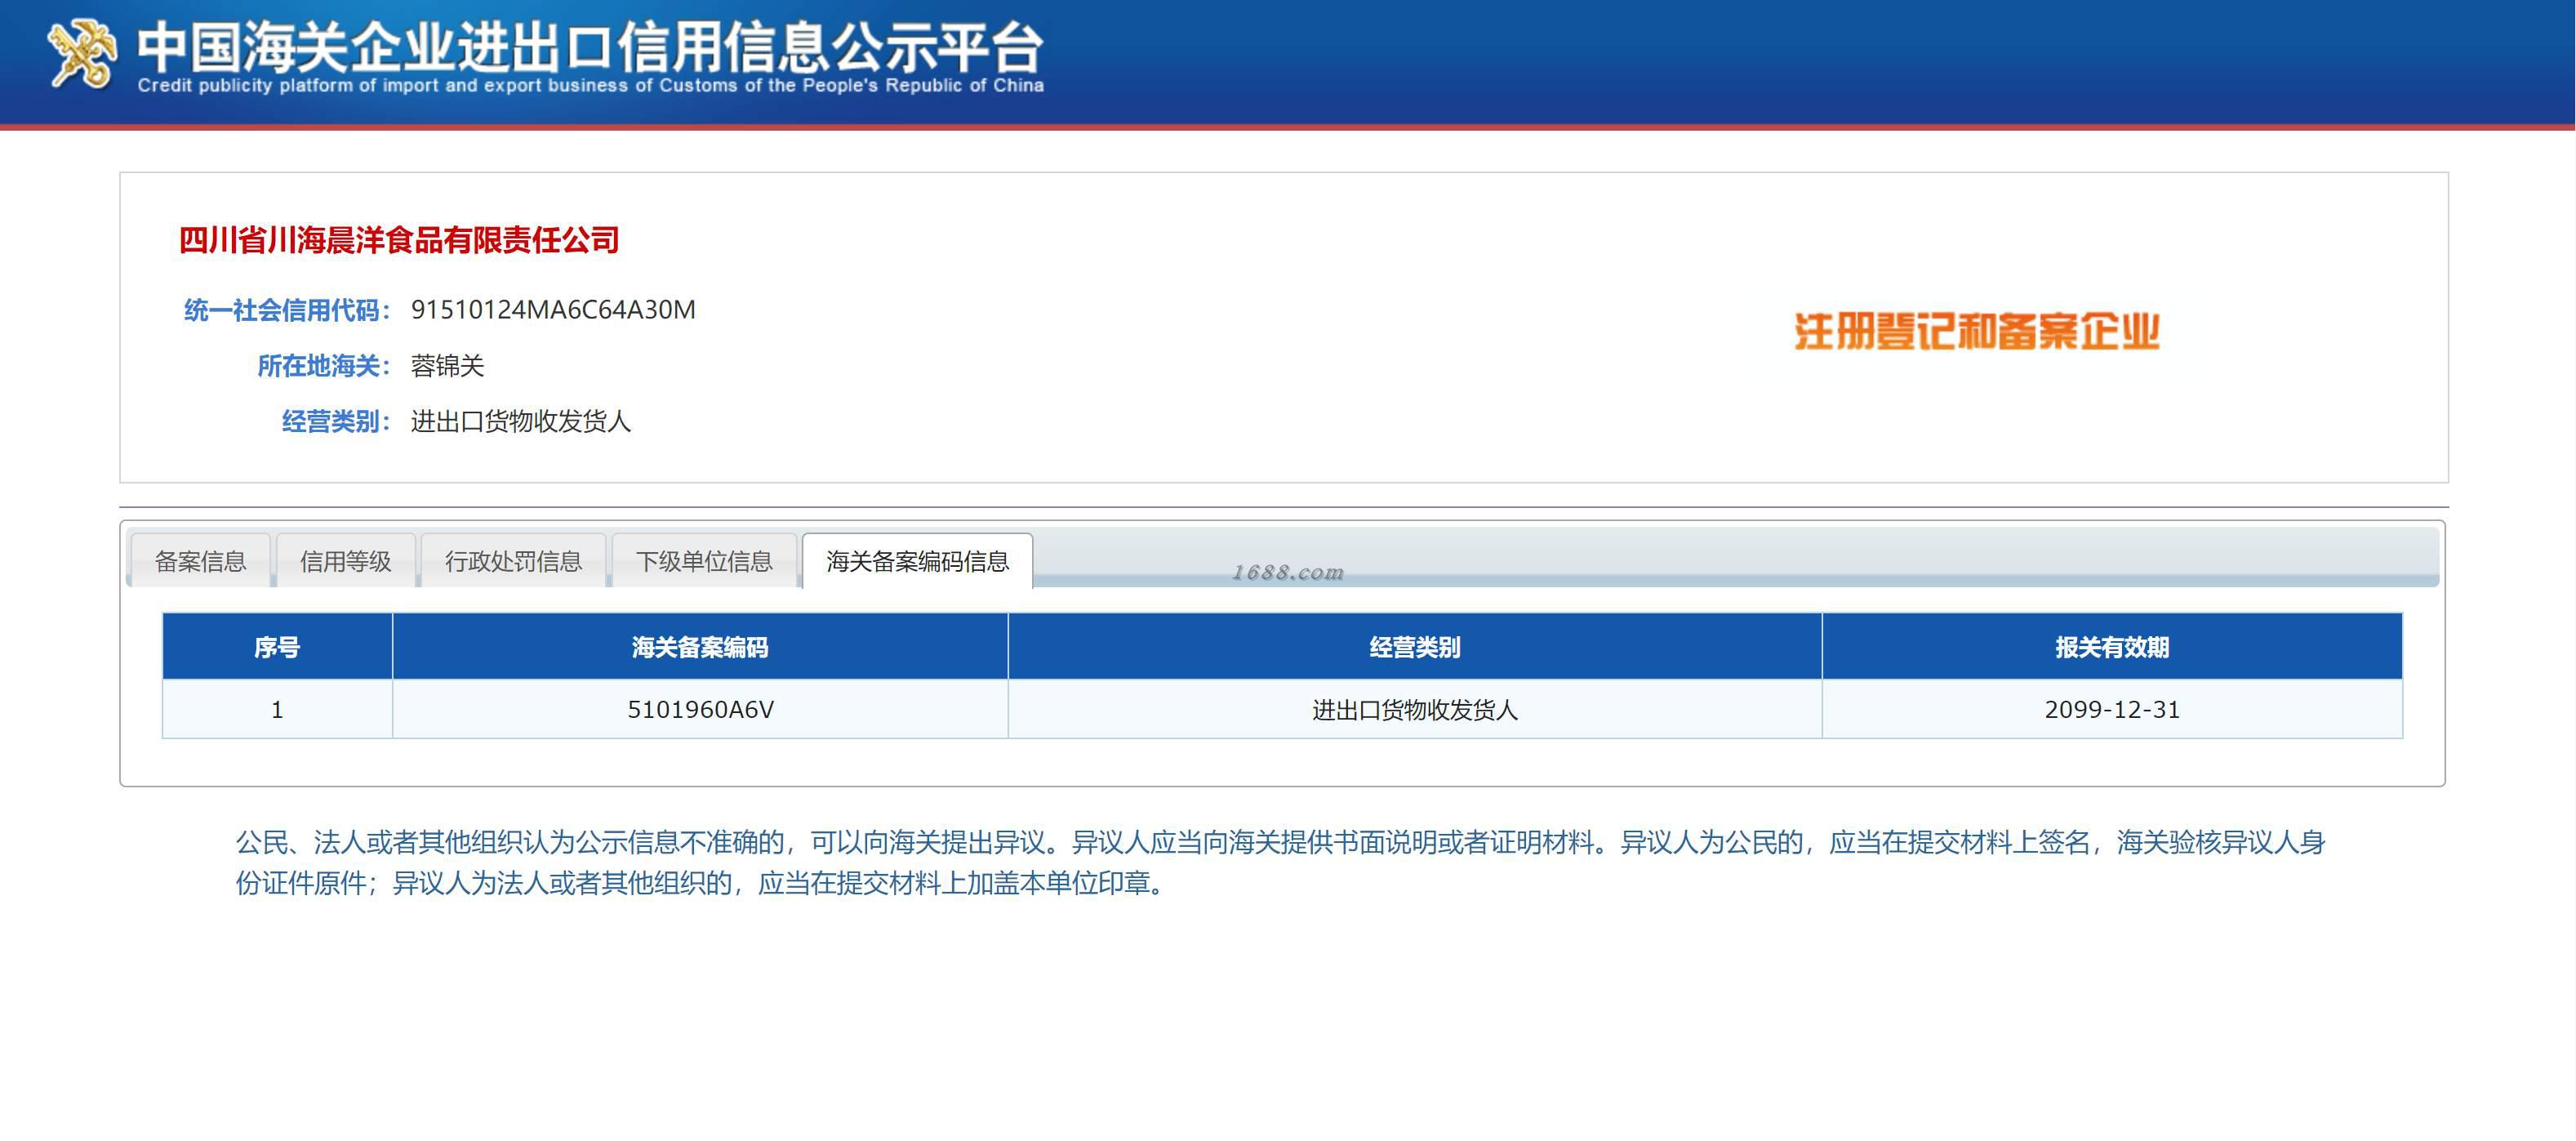Open the 备案信息 tab
This screenshot has width=2576, height=1141.
(200, 561)
